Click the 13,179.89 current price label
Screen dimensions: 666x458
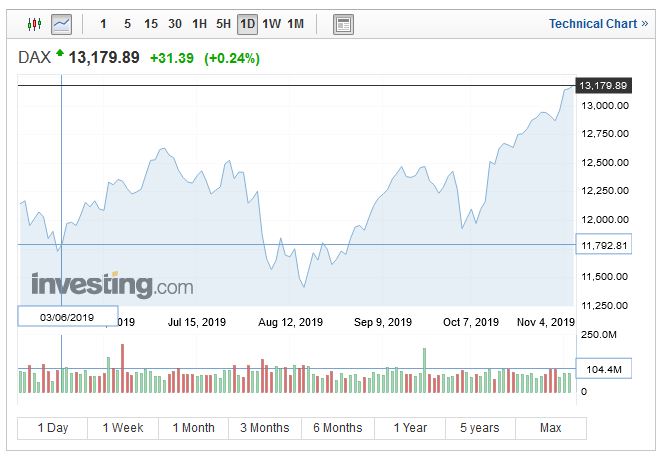pos(604,86)
